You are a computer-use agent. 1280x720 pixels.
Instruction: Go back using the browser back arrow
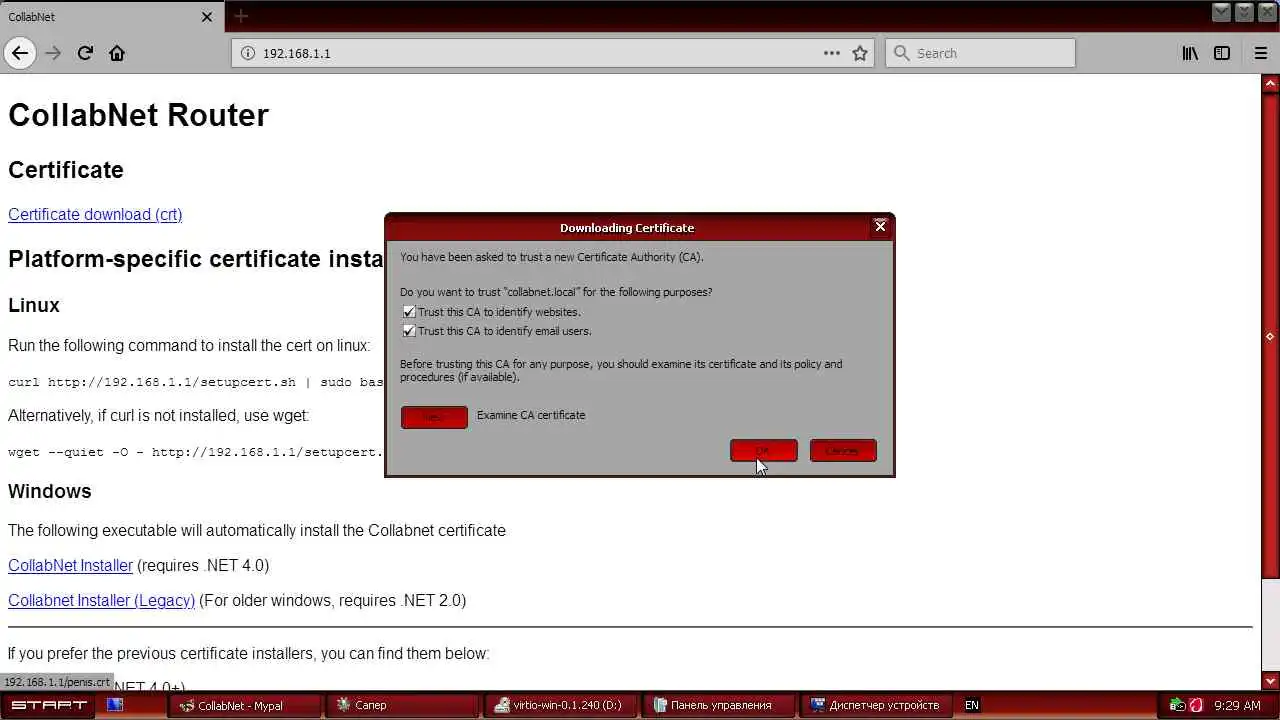pyautogui.click(x=20, y=53)
